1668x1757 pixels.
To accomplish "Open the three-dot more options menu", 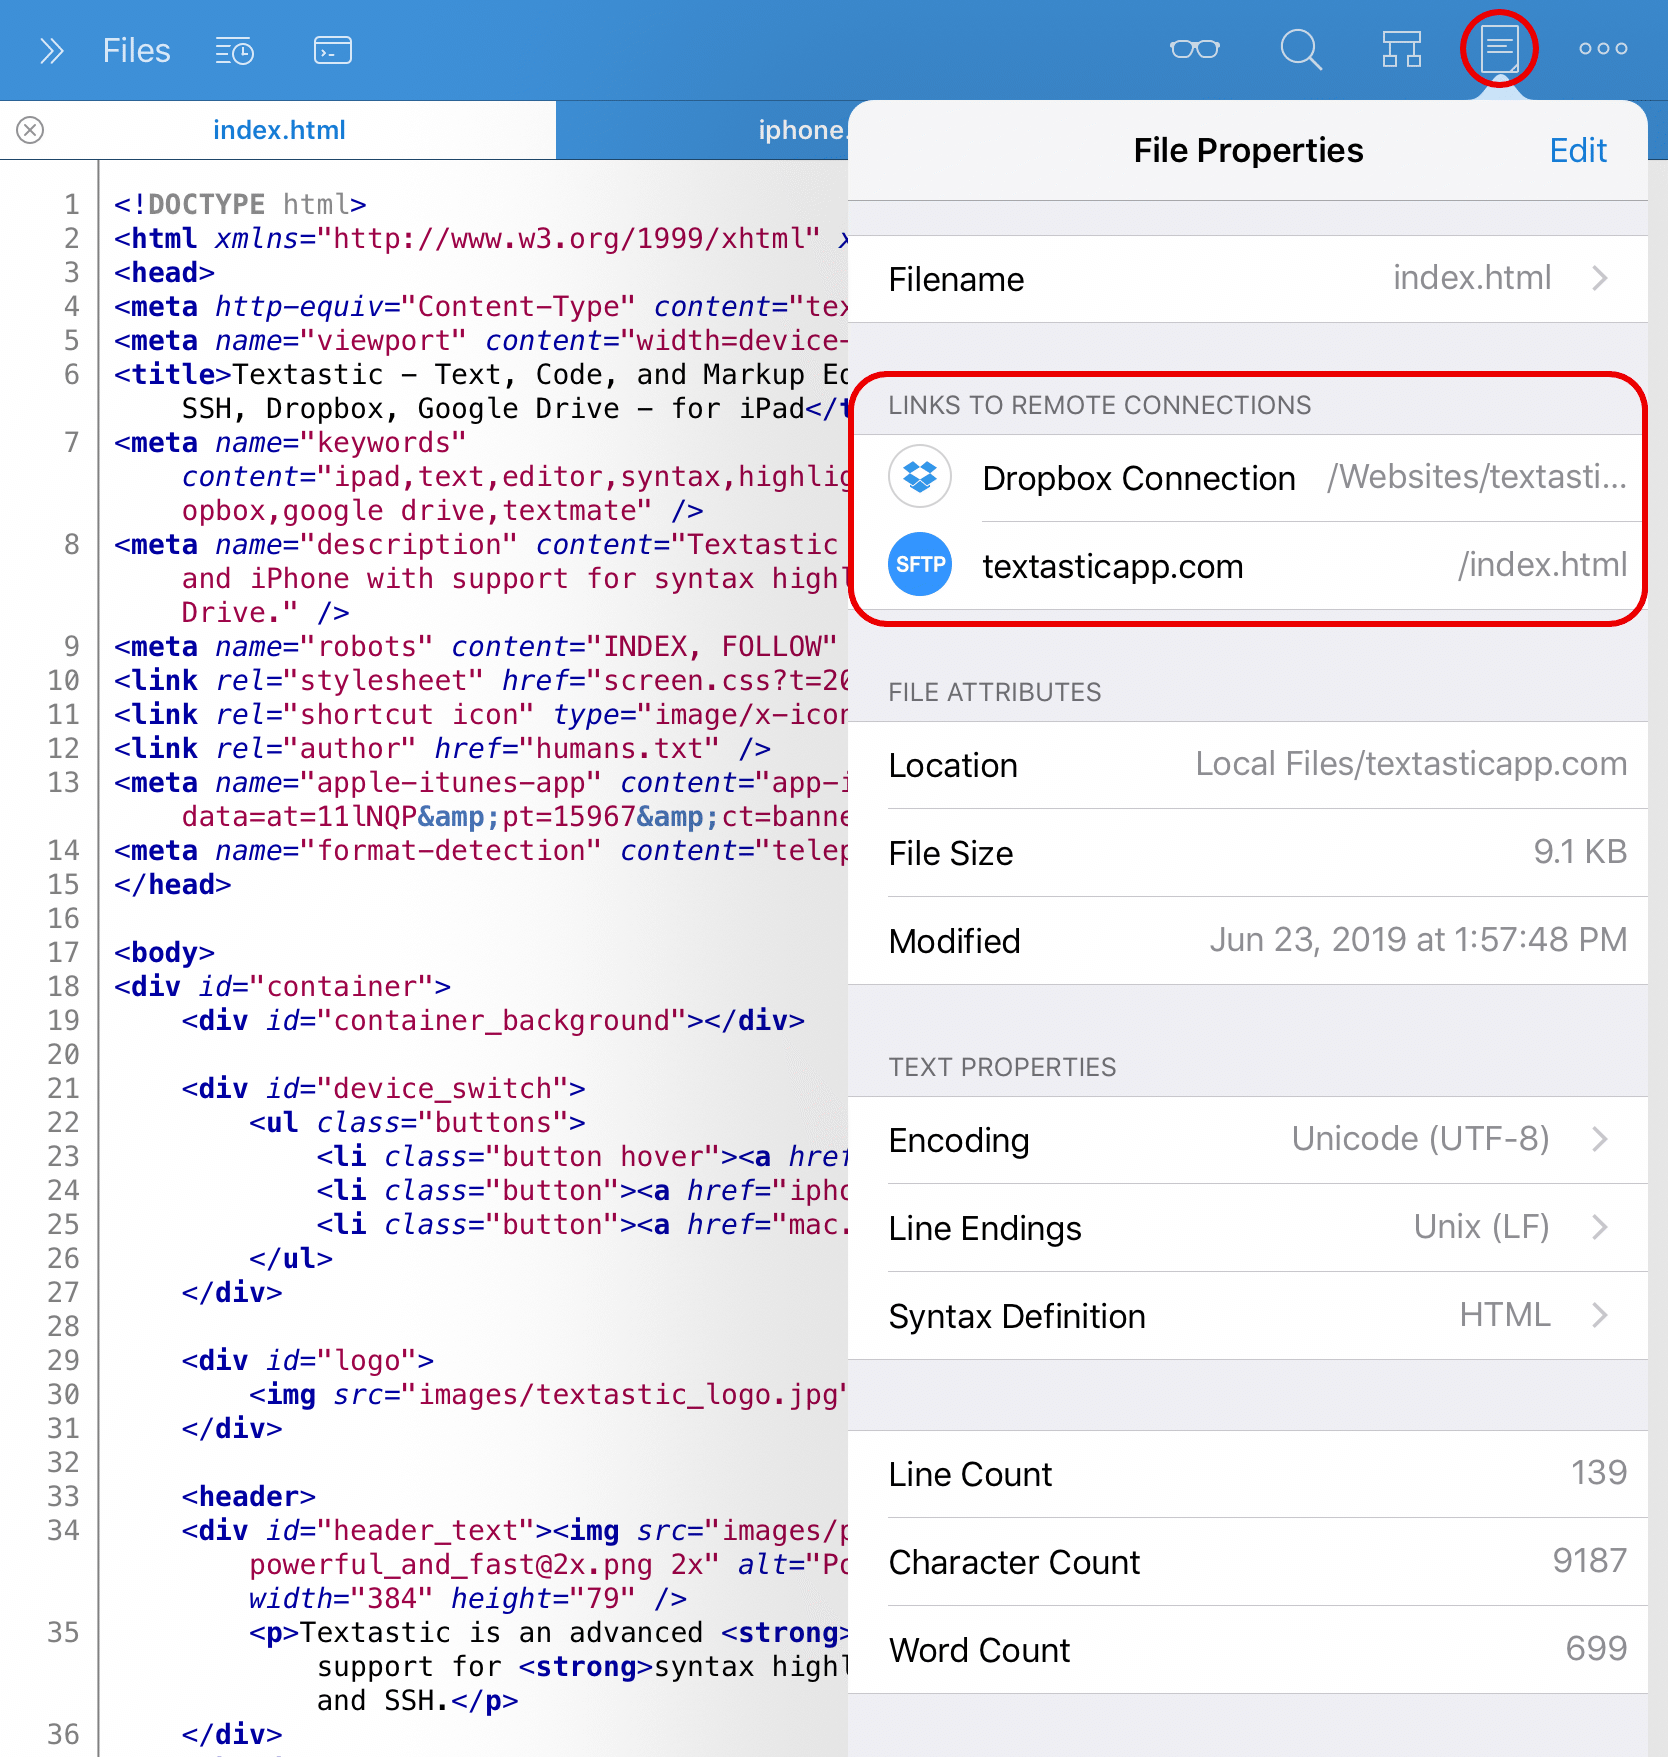I will click(1602, 49).
